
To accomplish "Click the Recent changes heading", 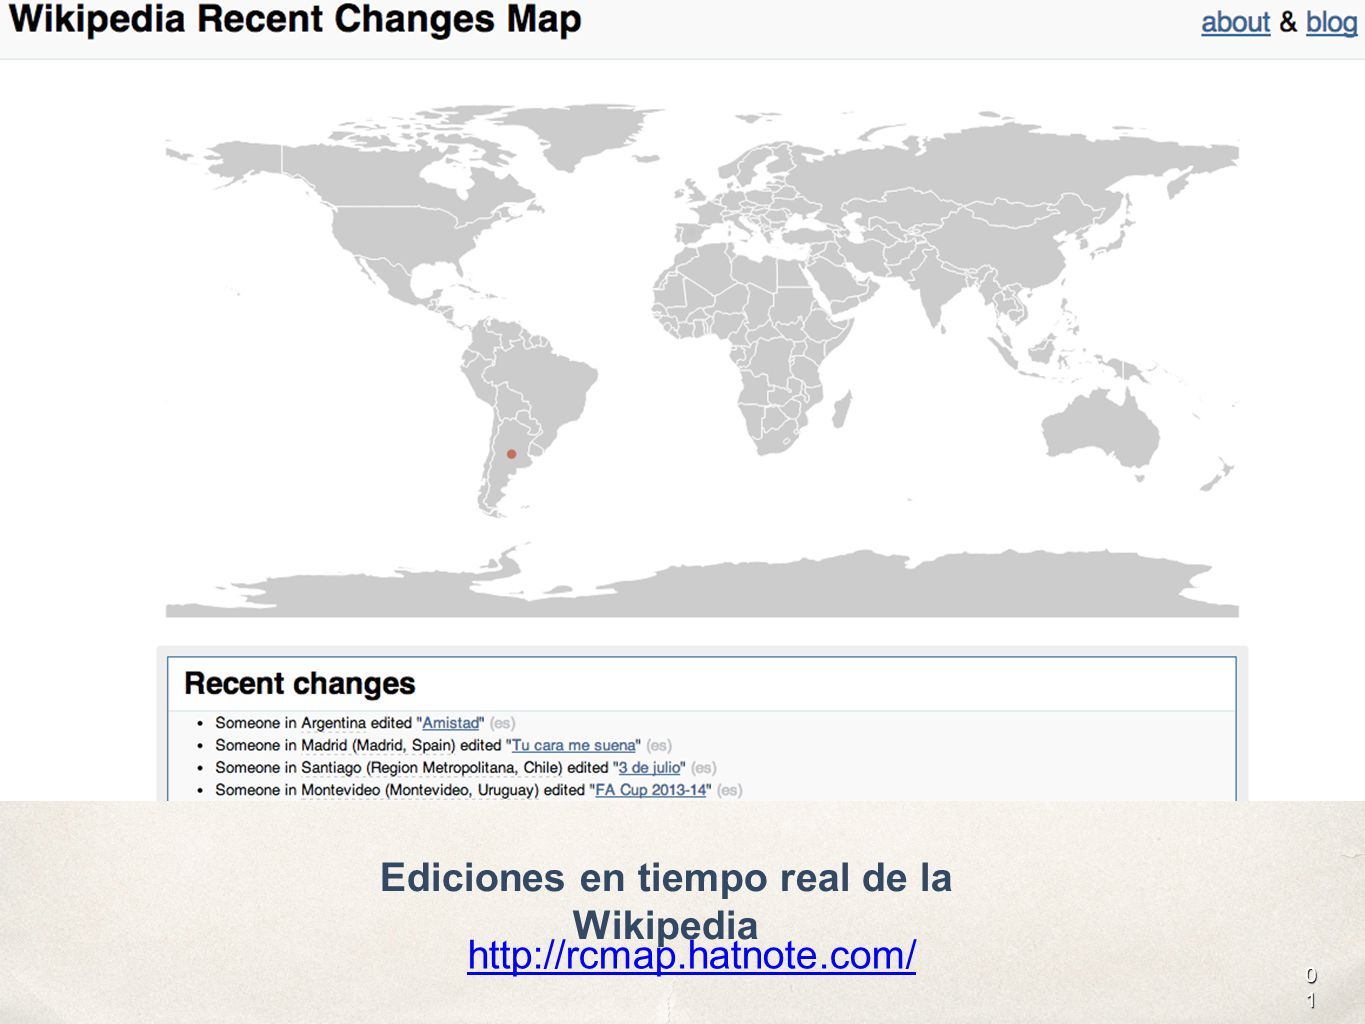I will click(300, 683).
